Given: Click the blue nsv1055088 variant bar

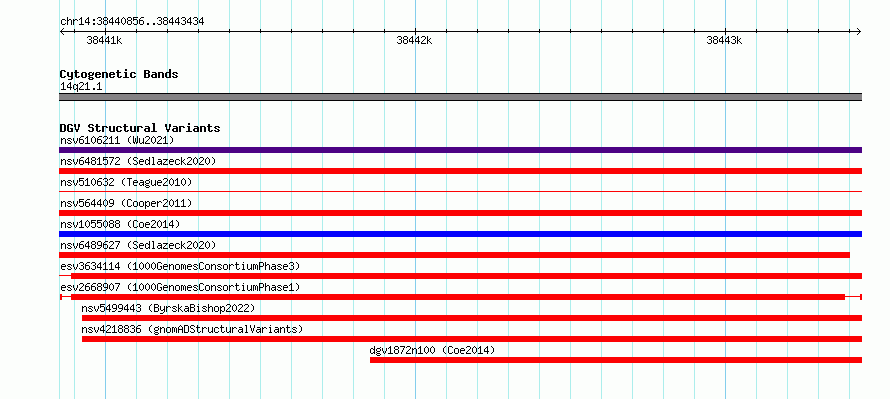Looking at the screenshot, I should point(460,234).
